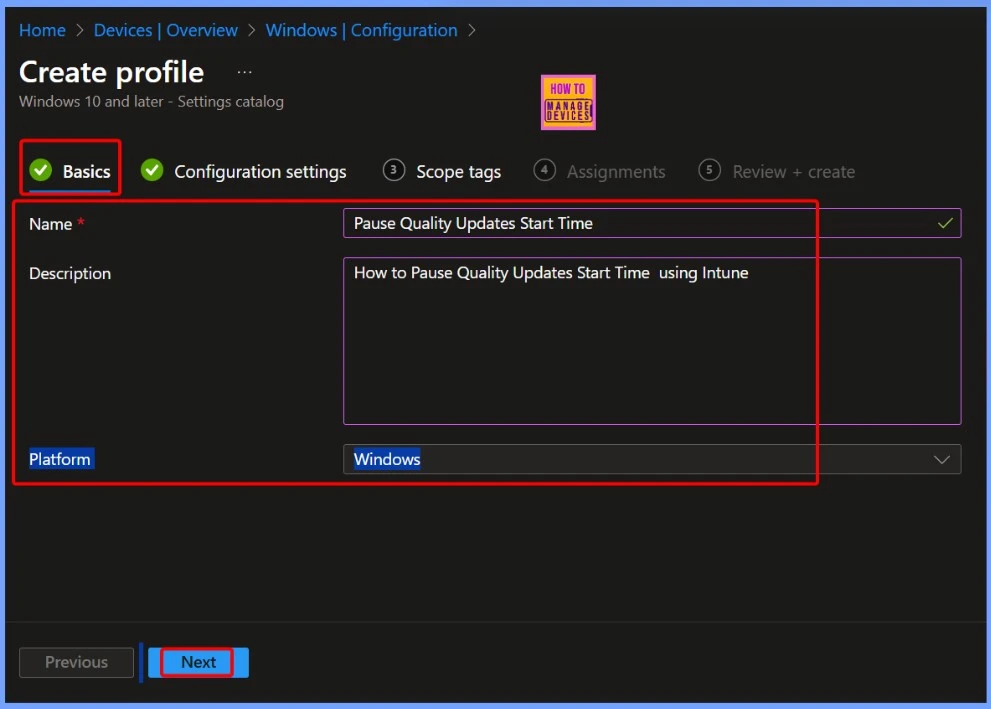
Task: Open the Scope tags step
Action: [x=442, y=171]
